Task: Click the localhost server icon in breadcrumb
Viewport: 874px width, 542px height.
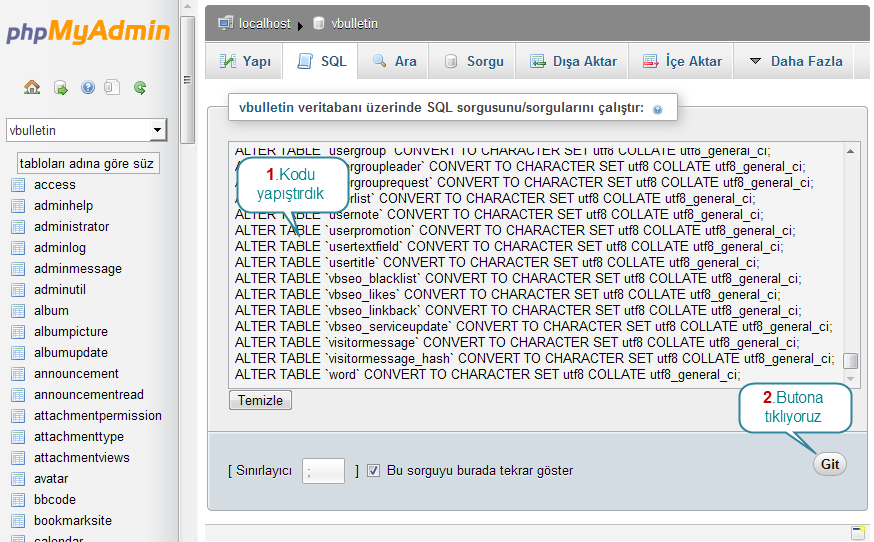Action: pos(225,23)
